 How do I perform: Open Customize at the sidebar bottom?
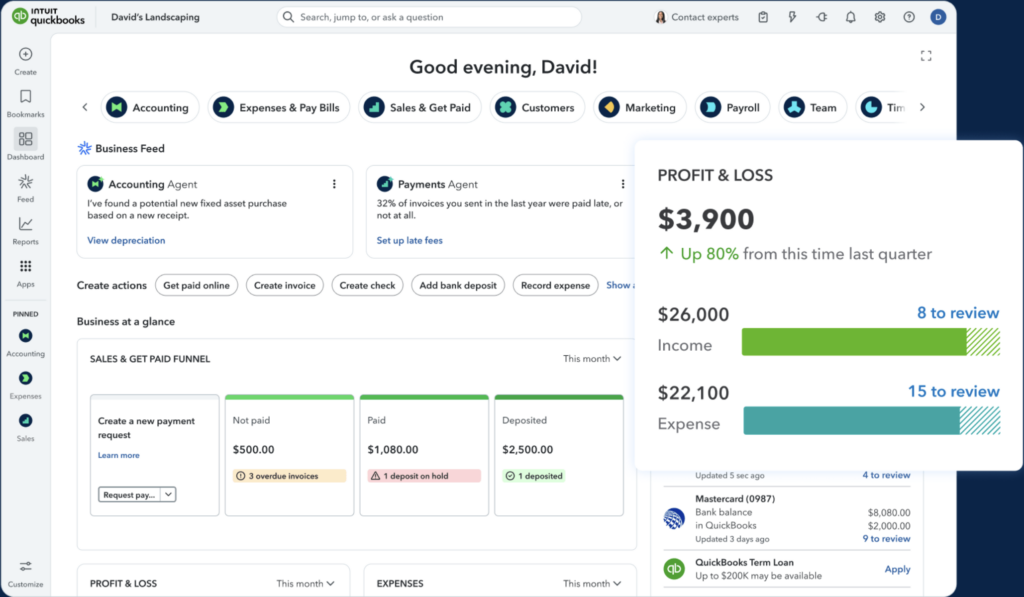click(25, 566)
